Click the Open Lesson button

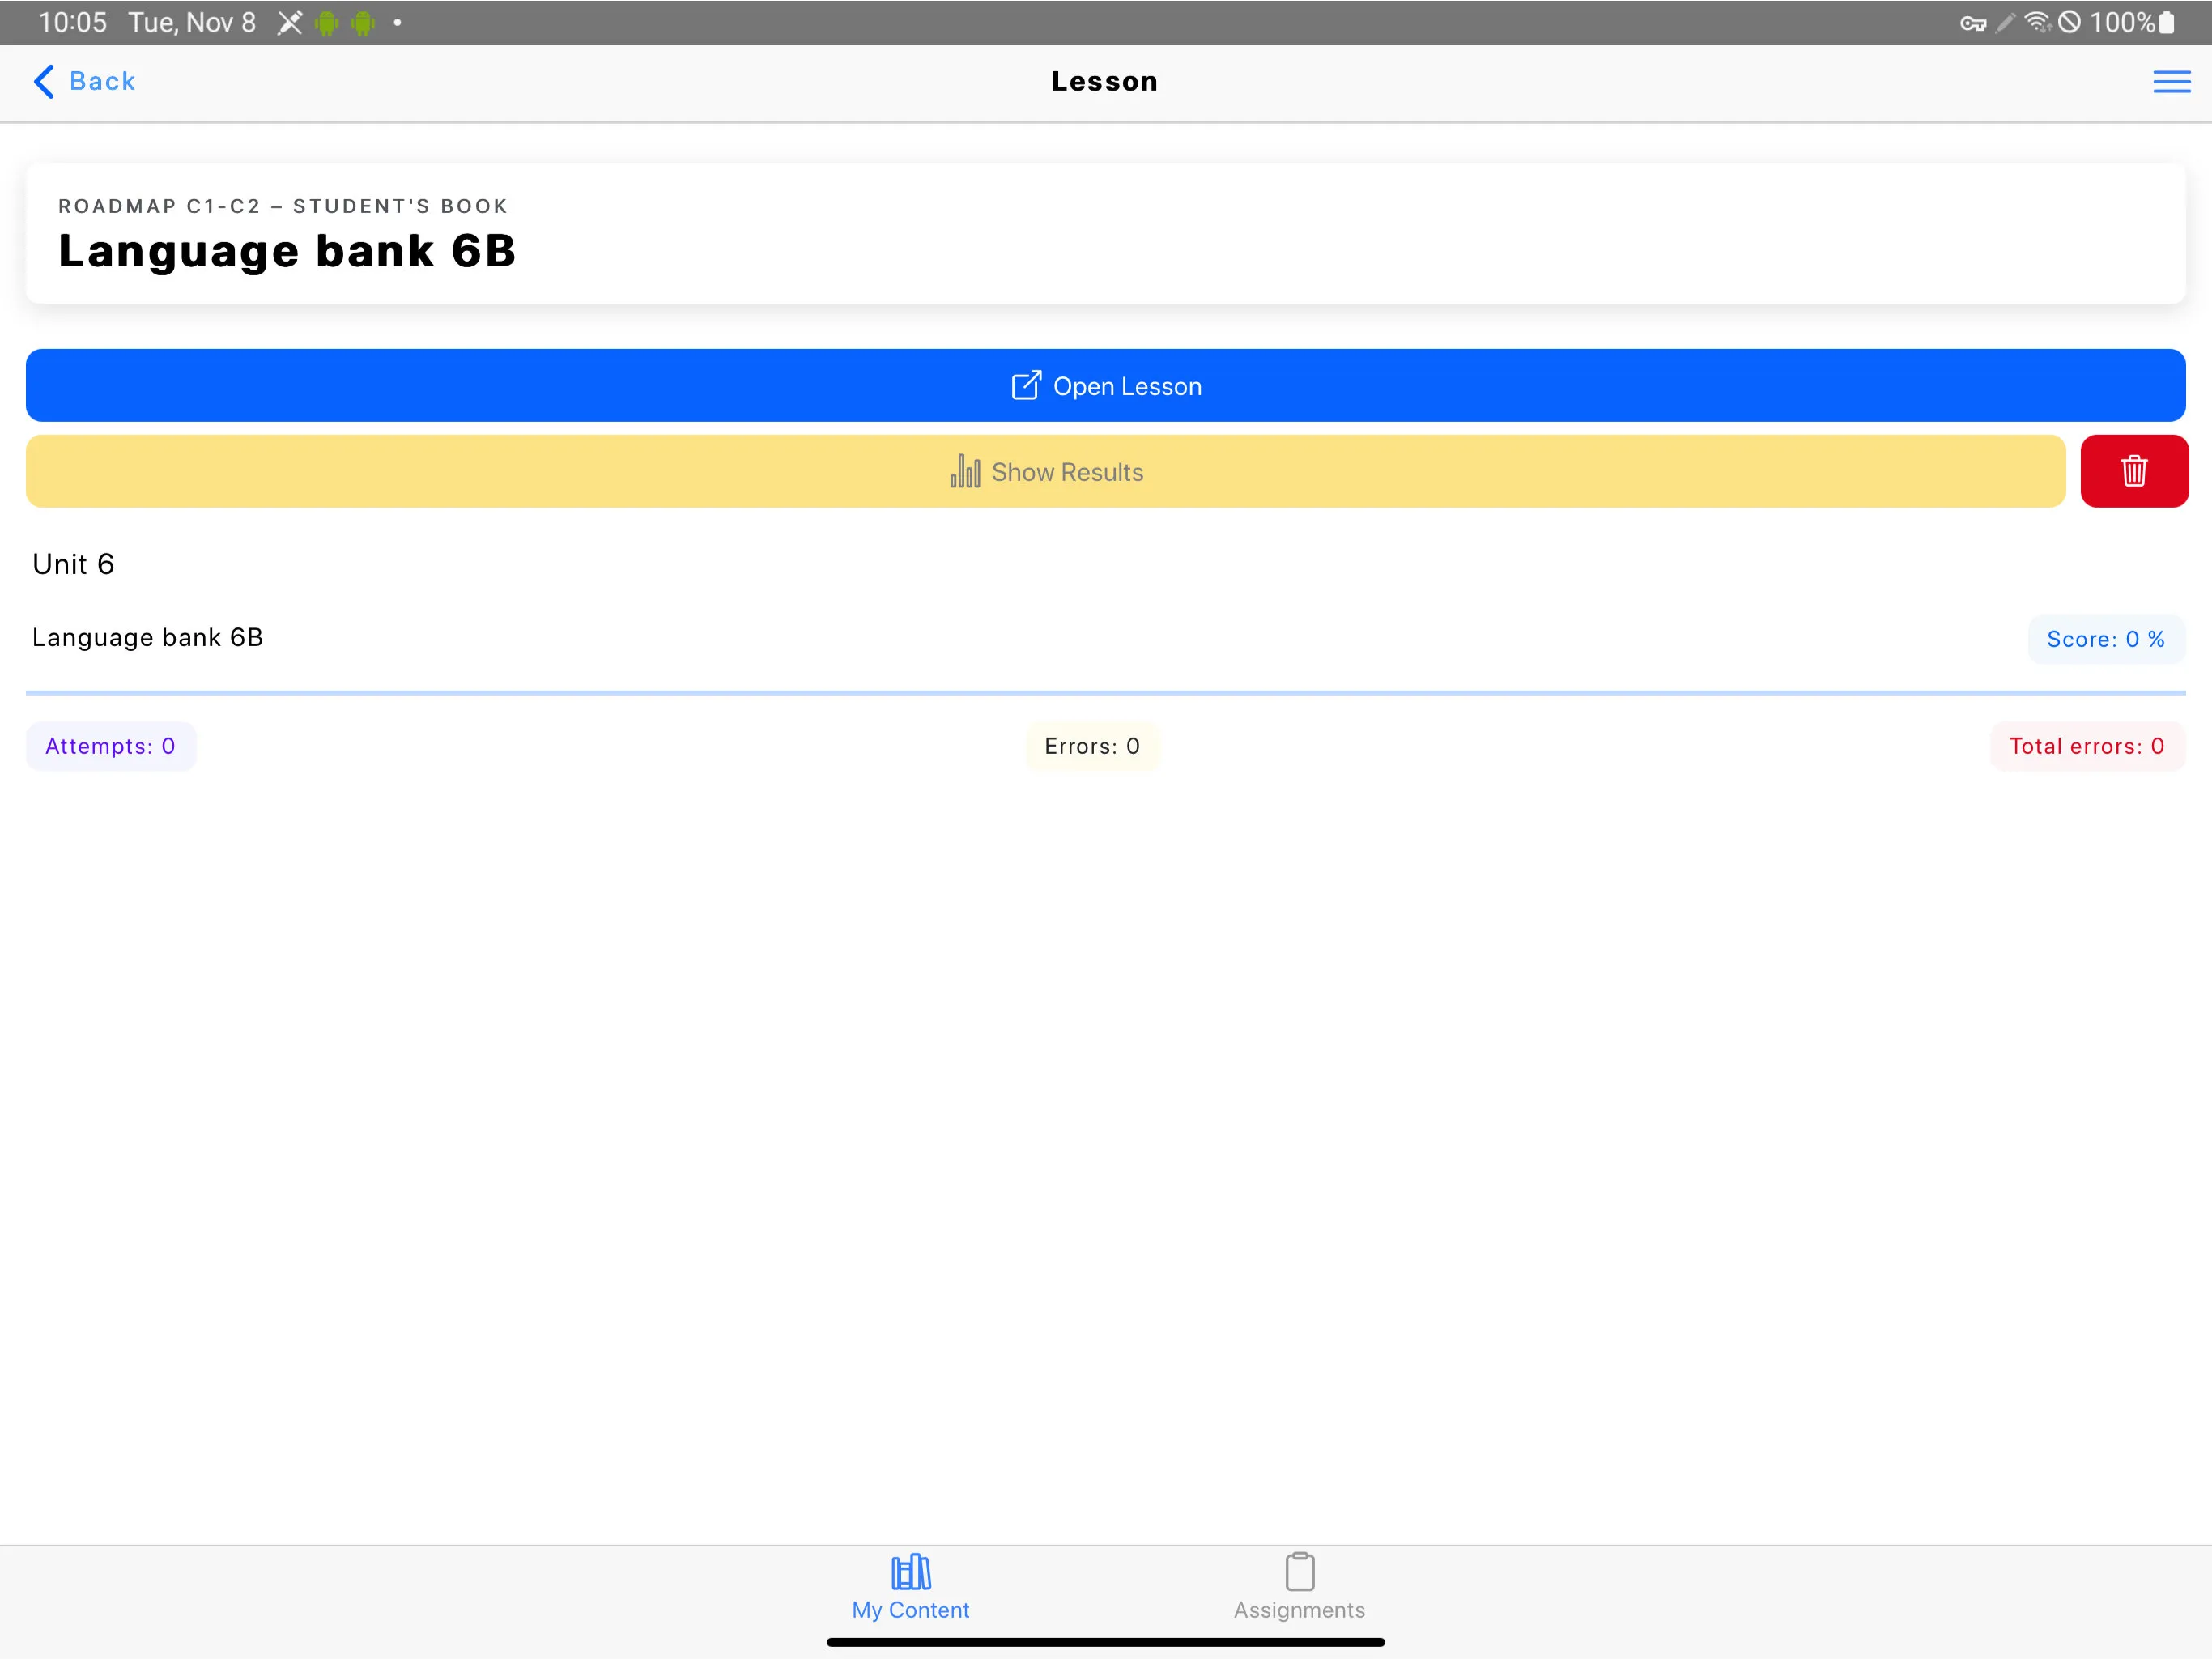click(1105, 385)
